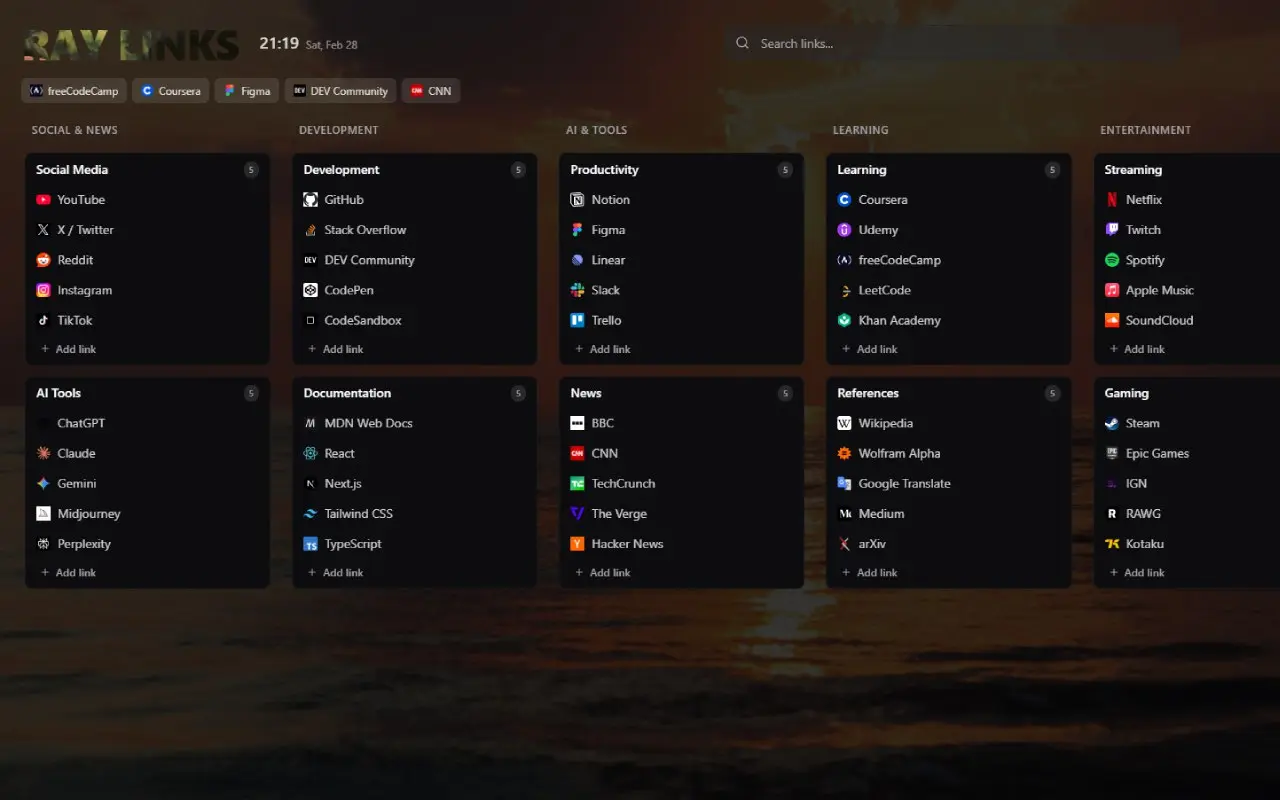The width and height of the screenshot is (1280, 800).
Task: Click the Notion icon in Productivity
Action: pyautogui.click(x=577, y=200)
